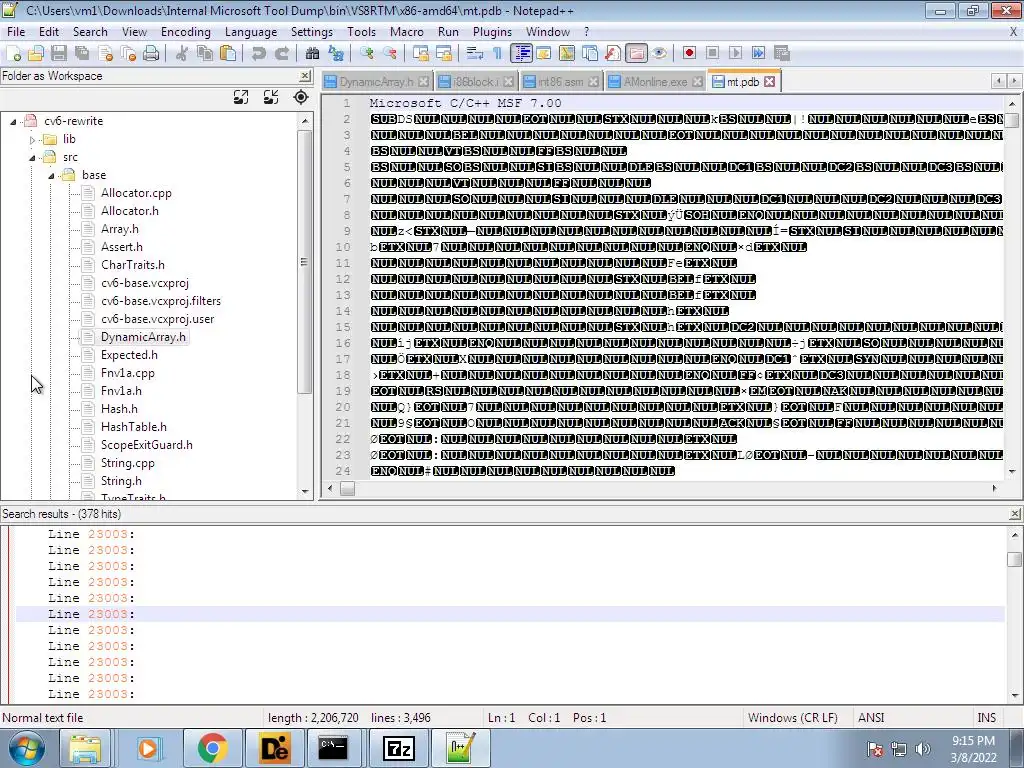Click the search results vertical scrollbar thumb
The height and width of the screenshot is (768, 1024).
[1014, 560]
